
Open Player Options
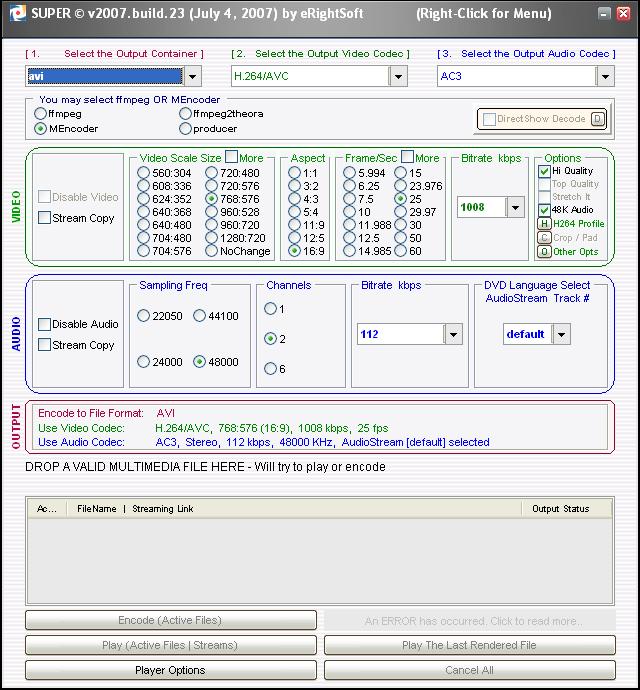click(x=171, y=670)
